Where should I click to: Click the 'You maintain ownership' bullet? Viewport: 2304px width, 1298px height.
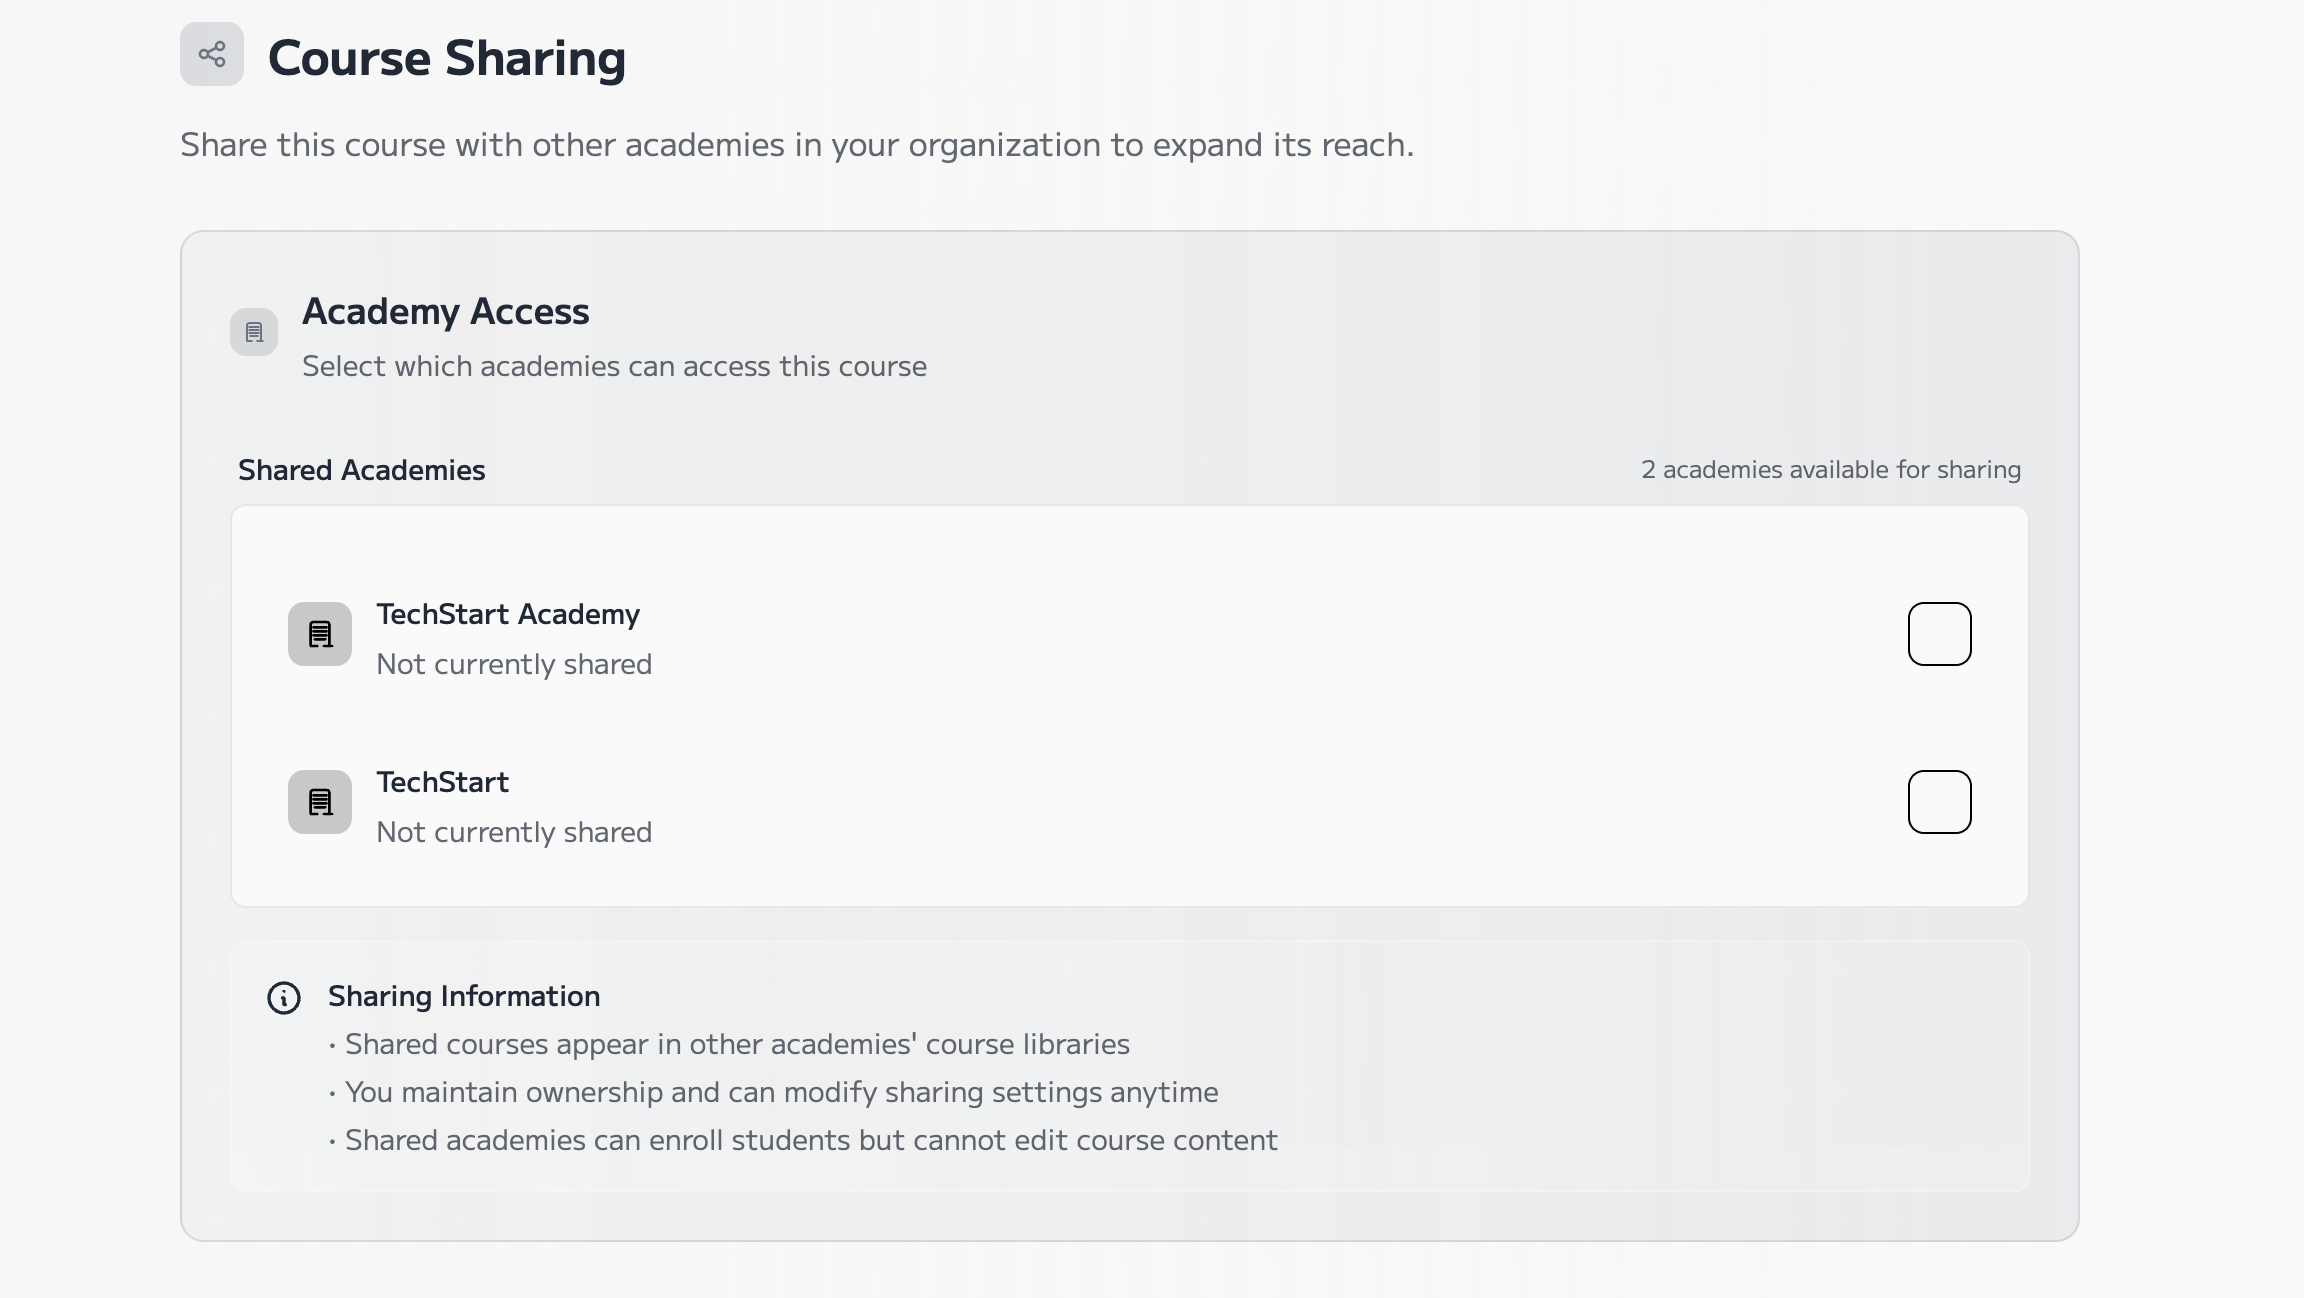pos(780,1092)
